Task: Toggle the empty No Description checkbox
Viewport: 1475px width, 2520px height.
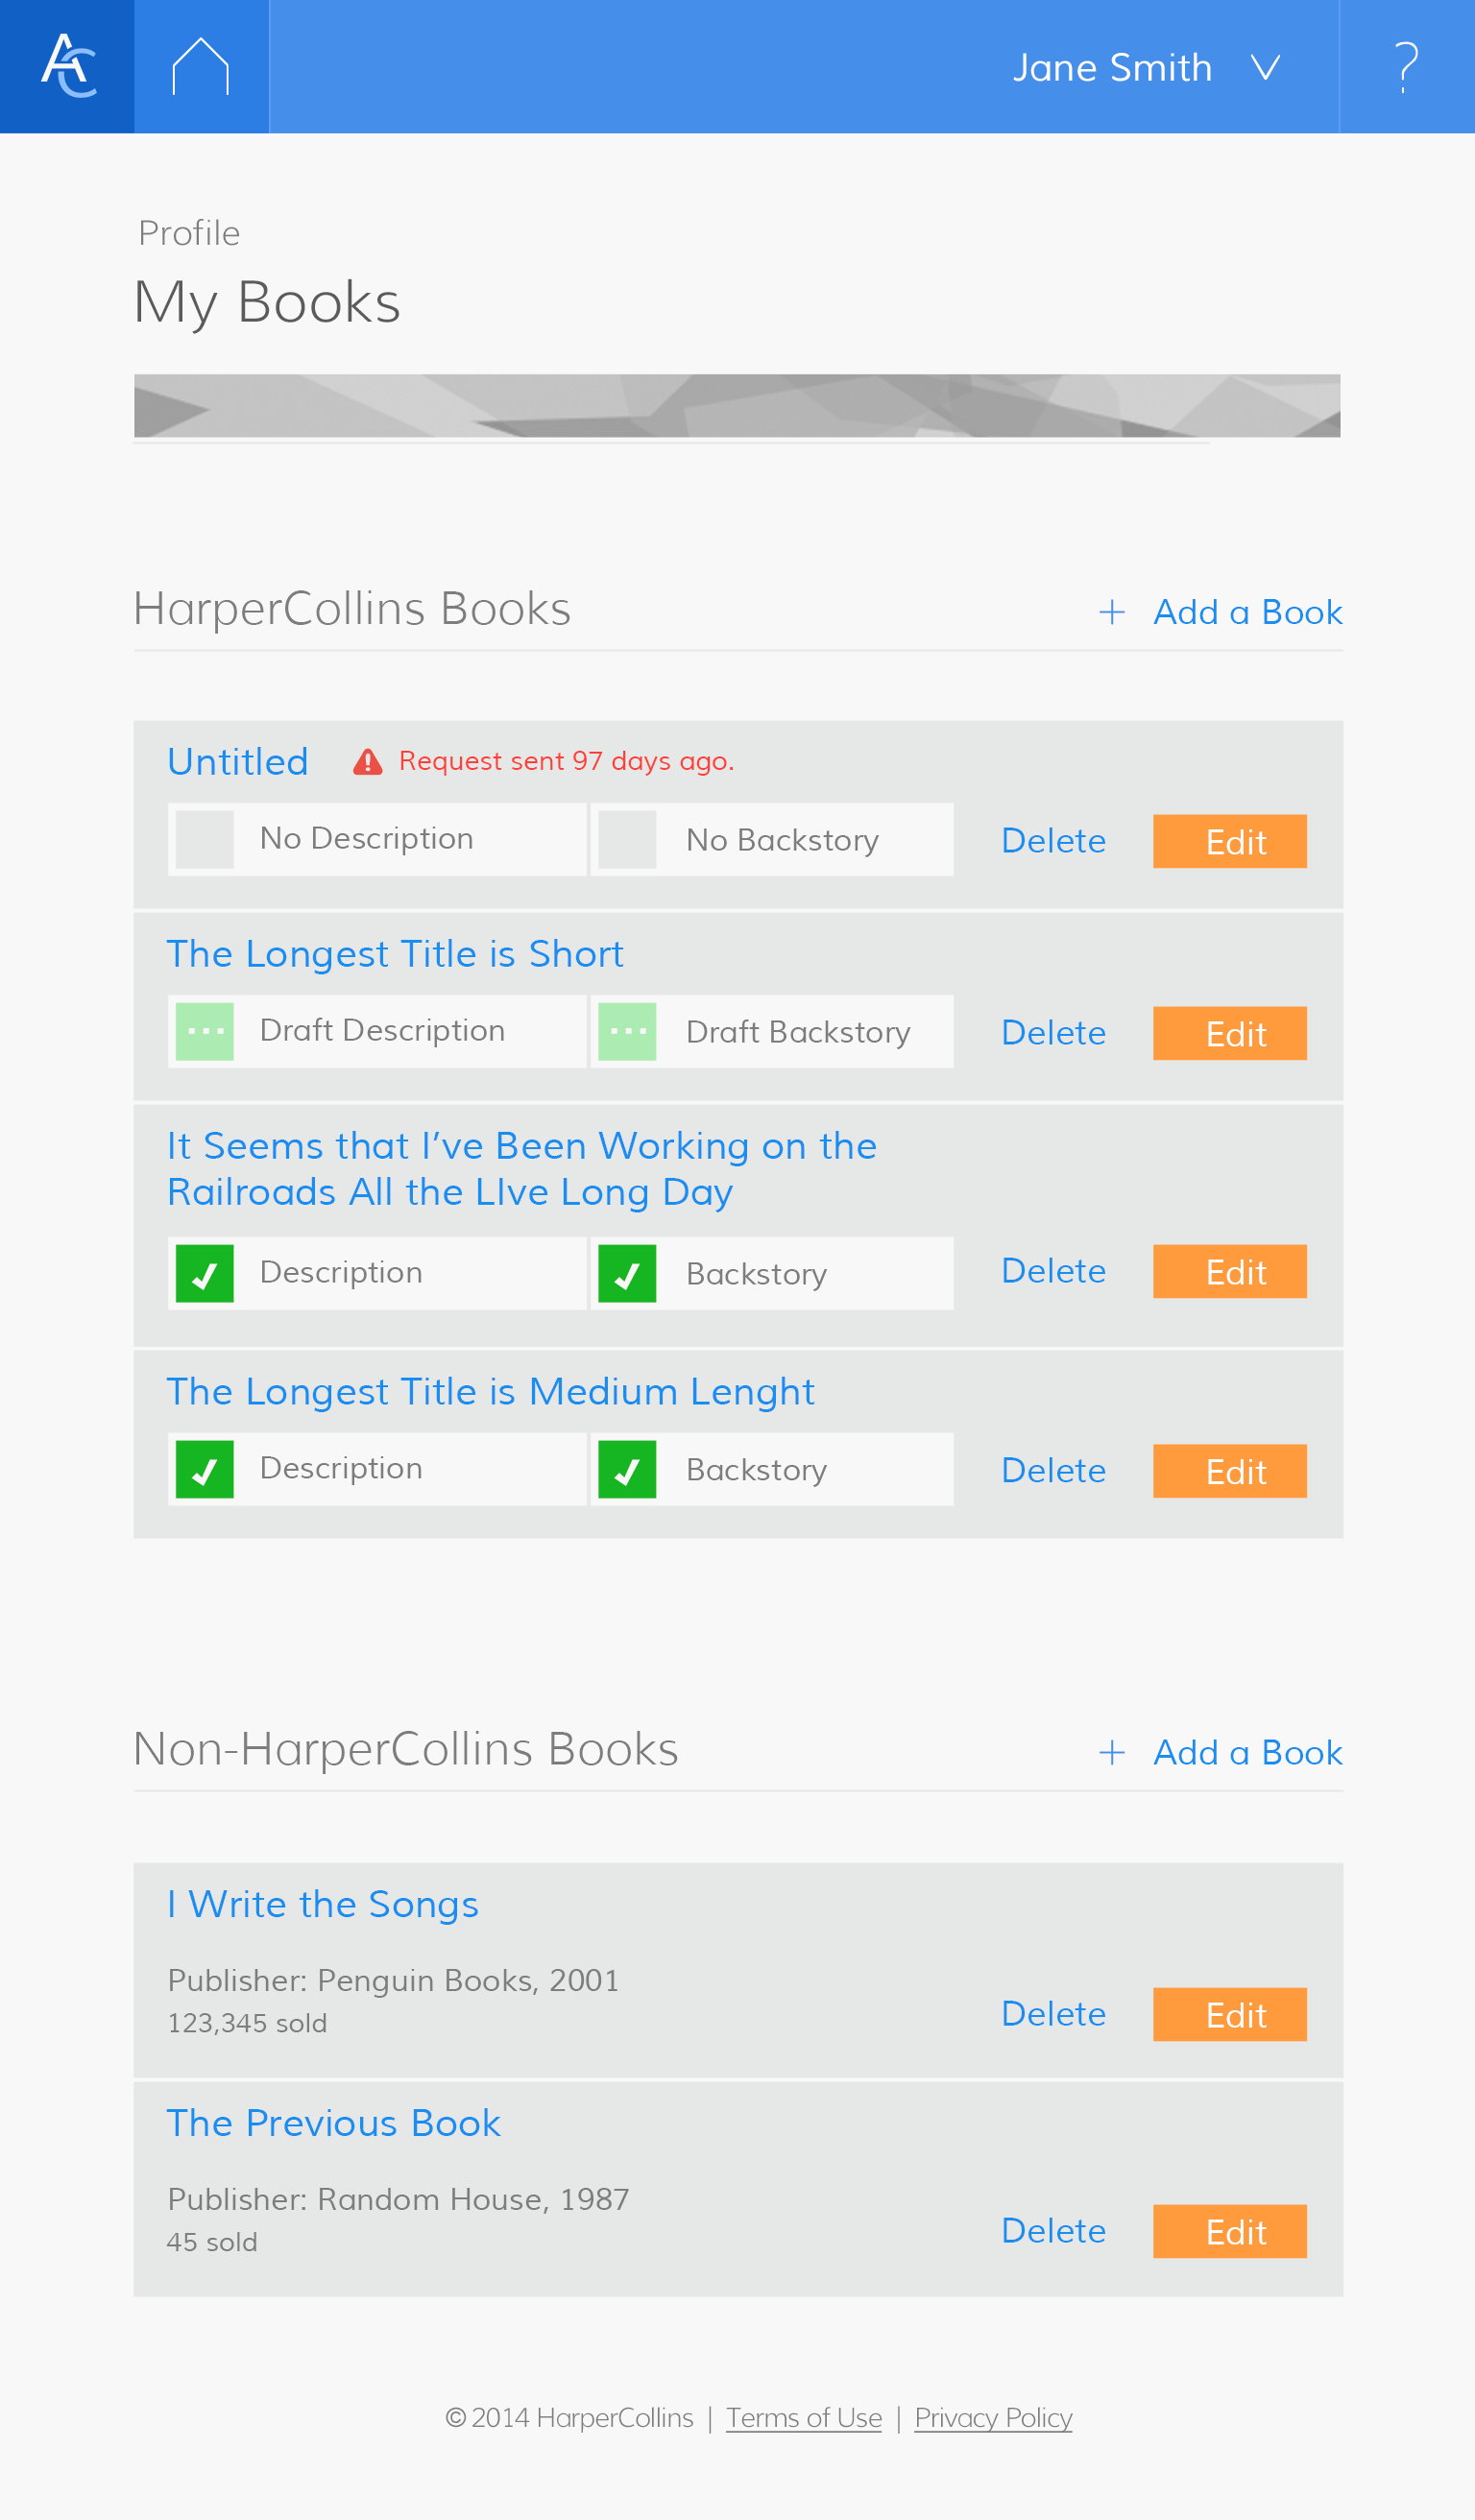Action: coord(205,839)
